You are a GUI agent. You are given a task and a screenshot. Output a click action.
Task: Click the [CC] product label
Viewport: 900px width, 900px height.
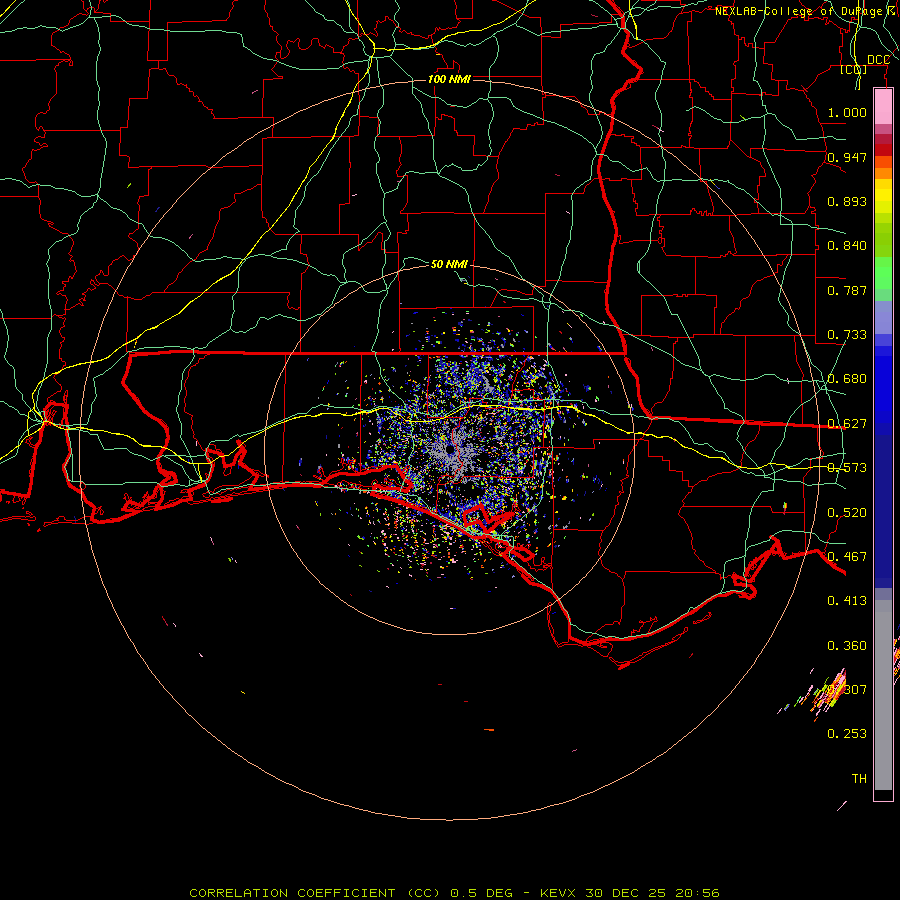tap(854, 70)
